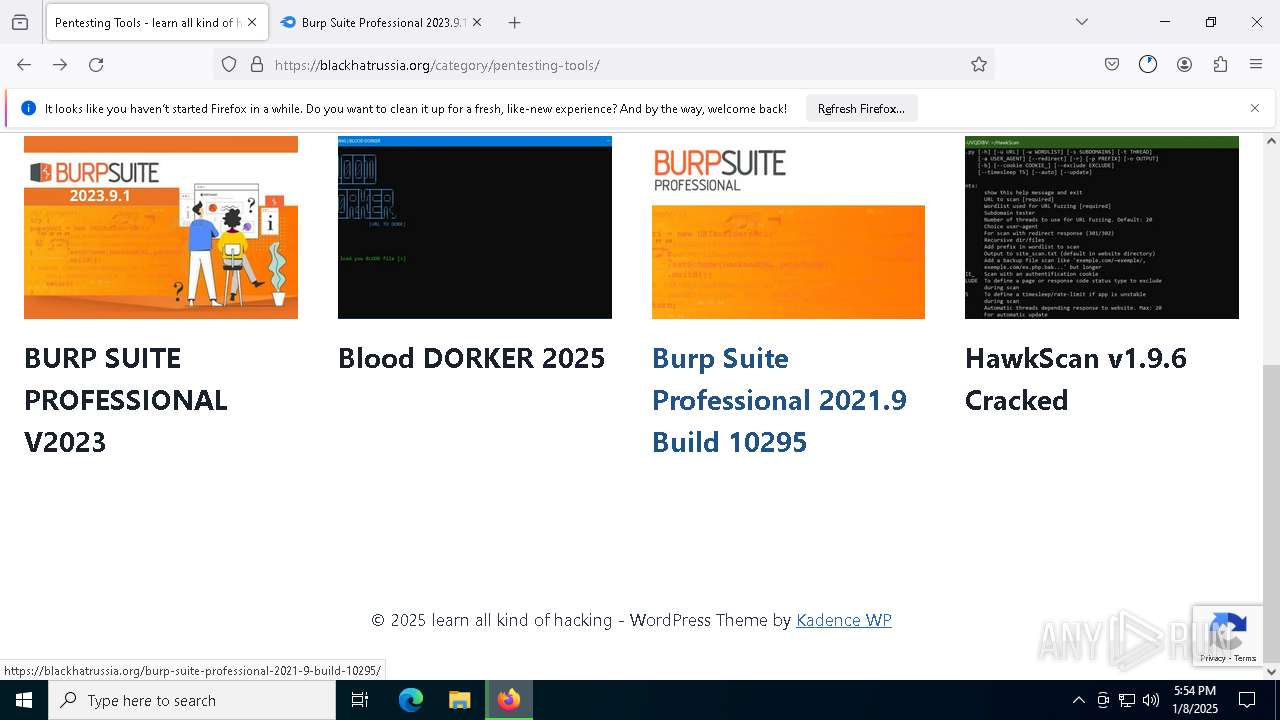Open the circular toolbar icon beside Pocket
Screen dimensions: 1280x720
1148,65
